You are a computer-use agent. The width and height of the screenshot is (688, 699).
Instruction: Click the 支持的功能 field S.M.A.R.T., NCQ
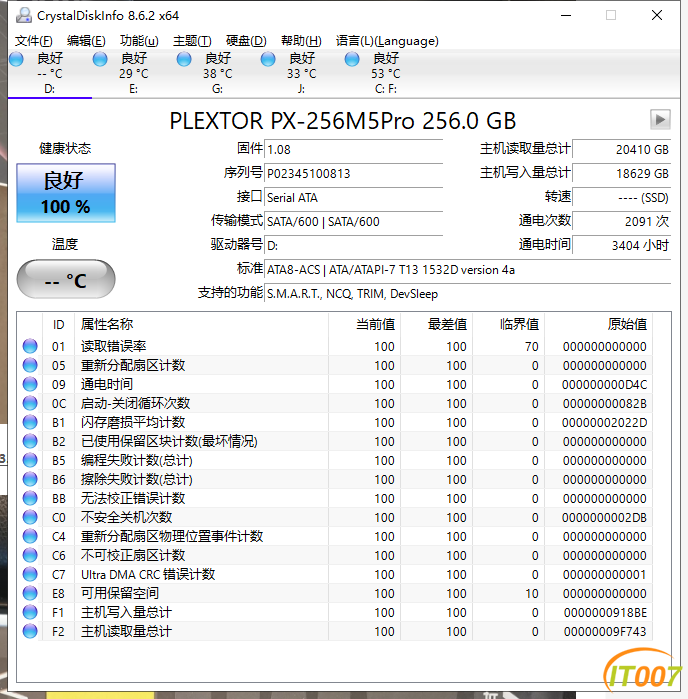(x=467, y=294)
